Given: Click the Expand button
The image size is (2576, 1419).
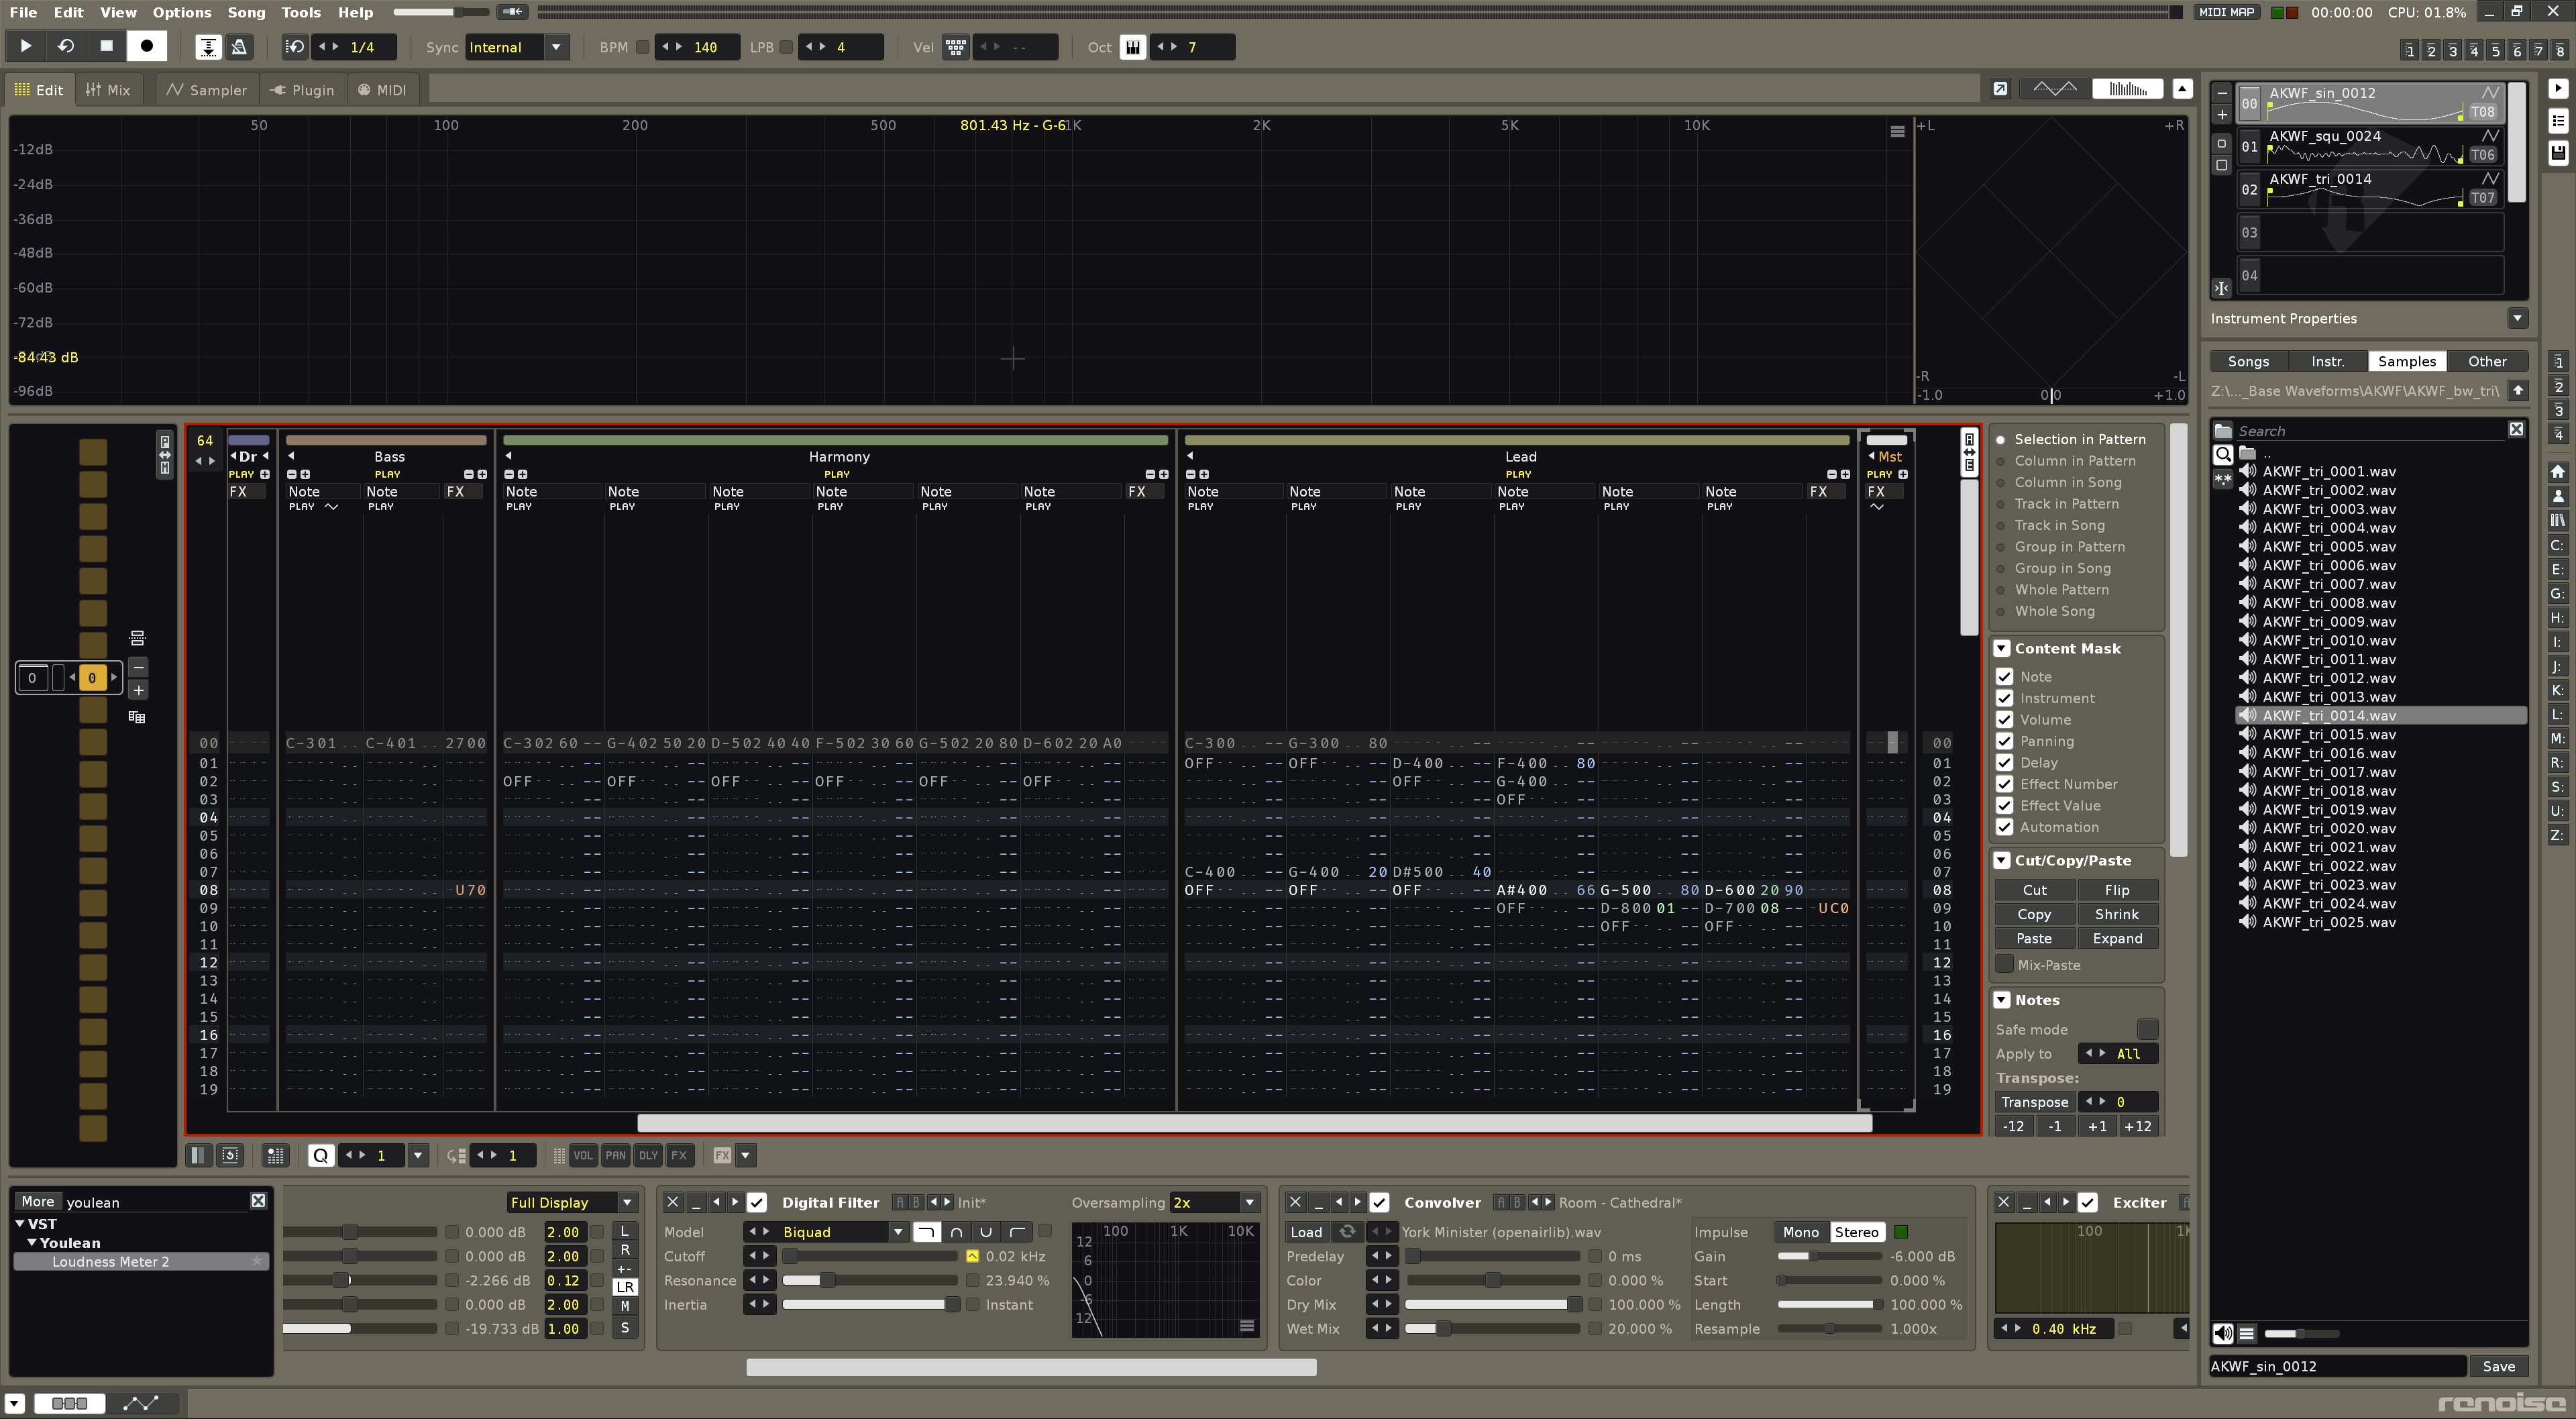Looking at the screenshot, I should click(x=2117, y=938).
